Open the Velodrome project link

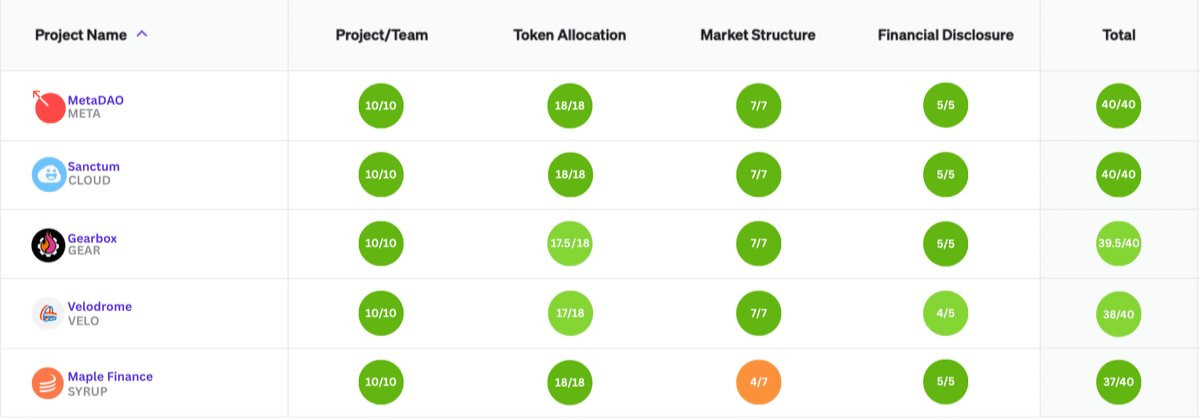pos(100,306)
